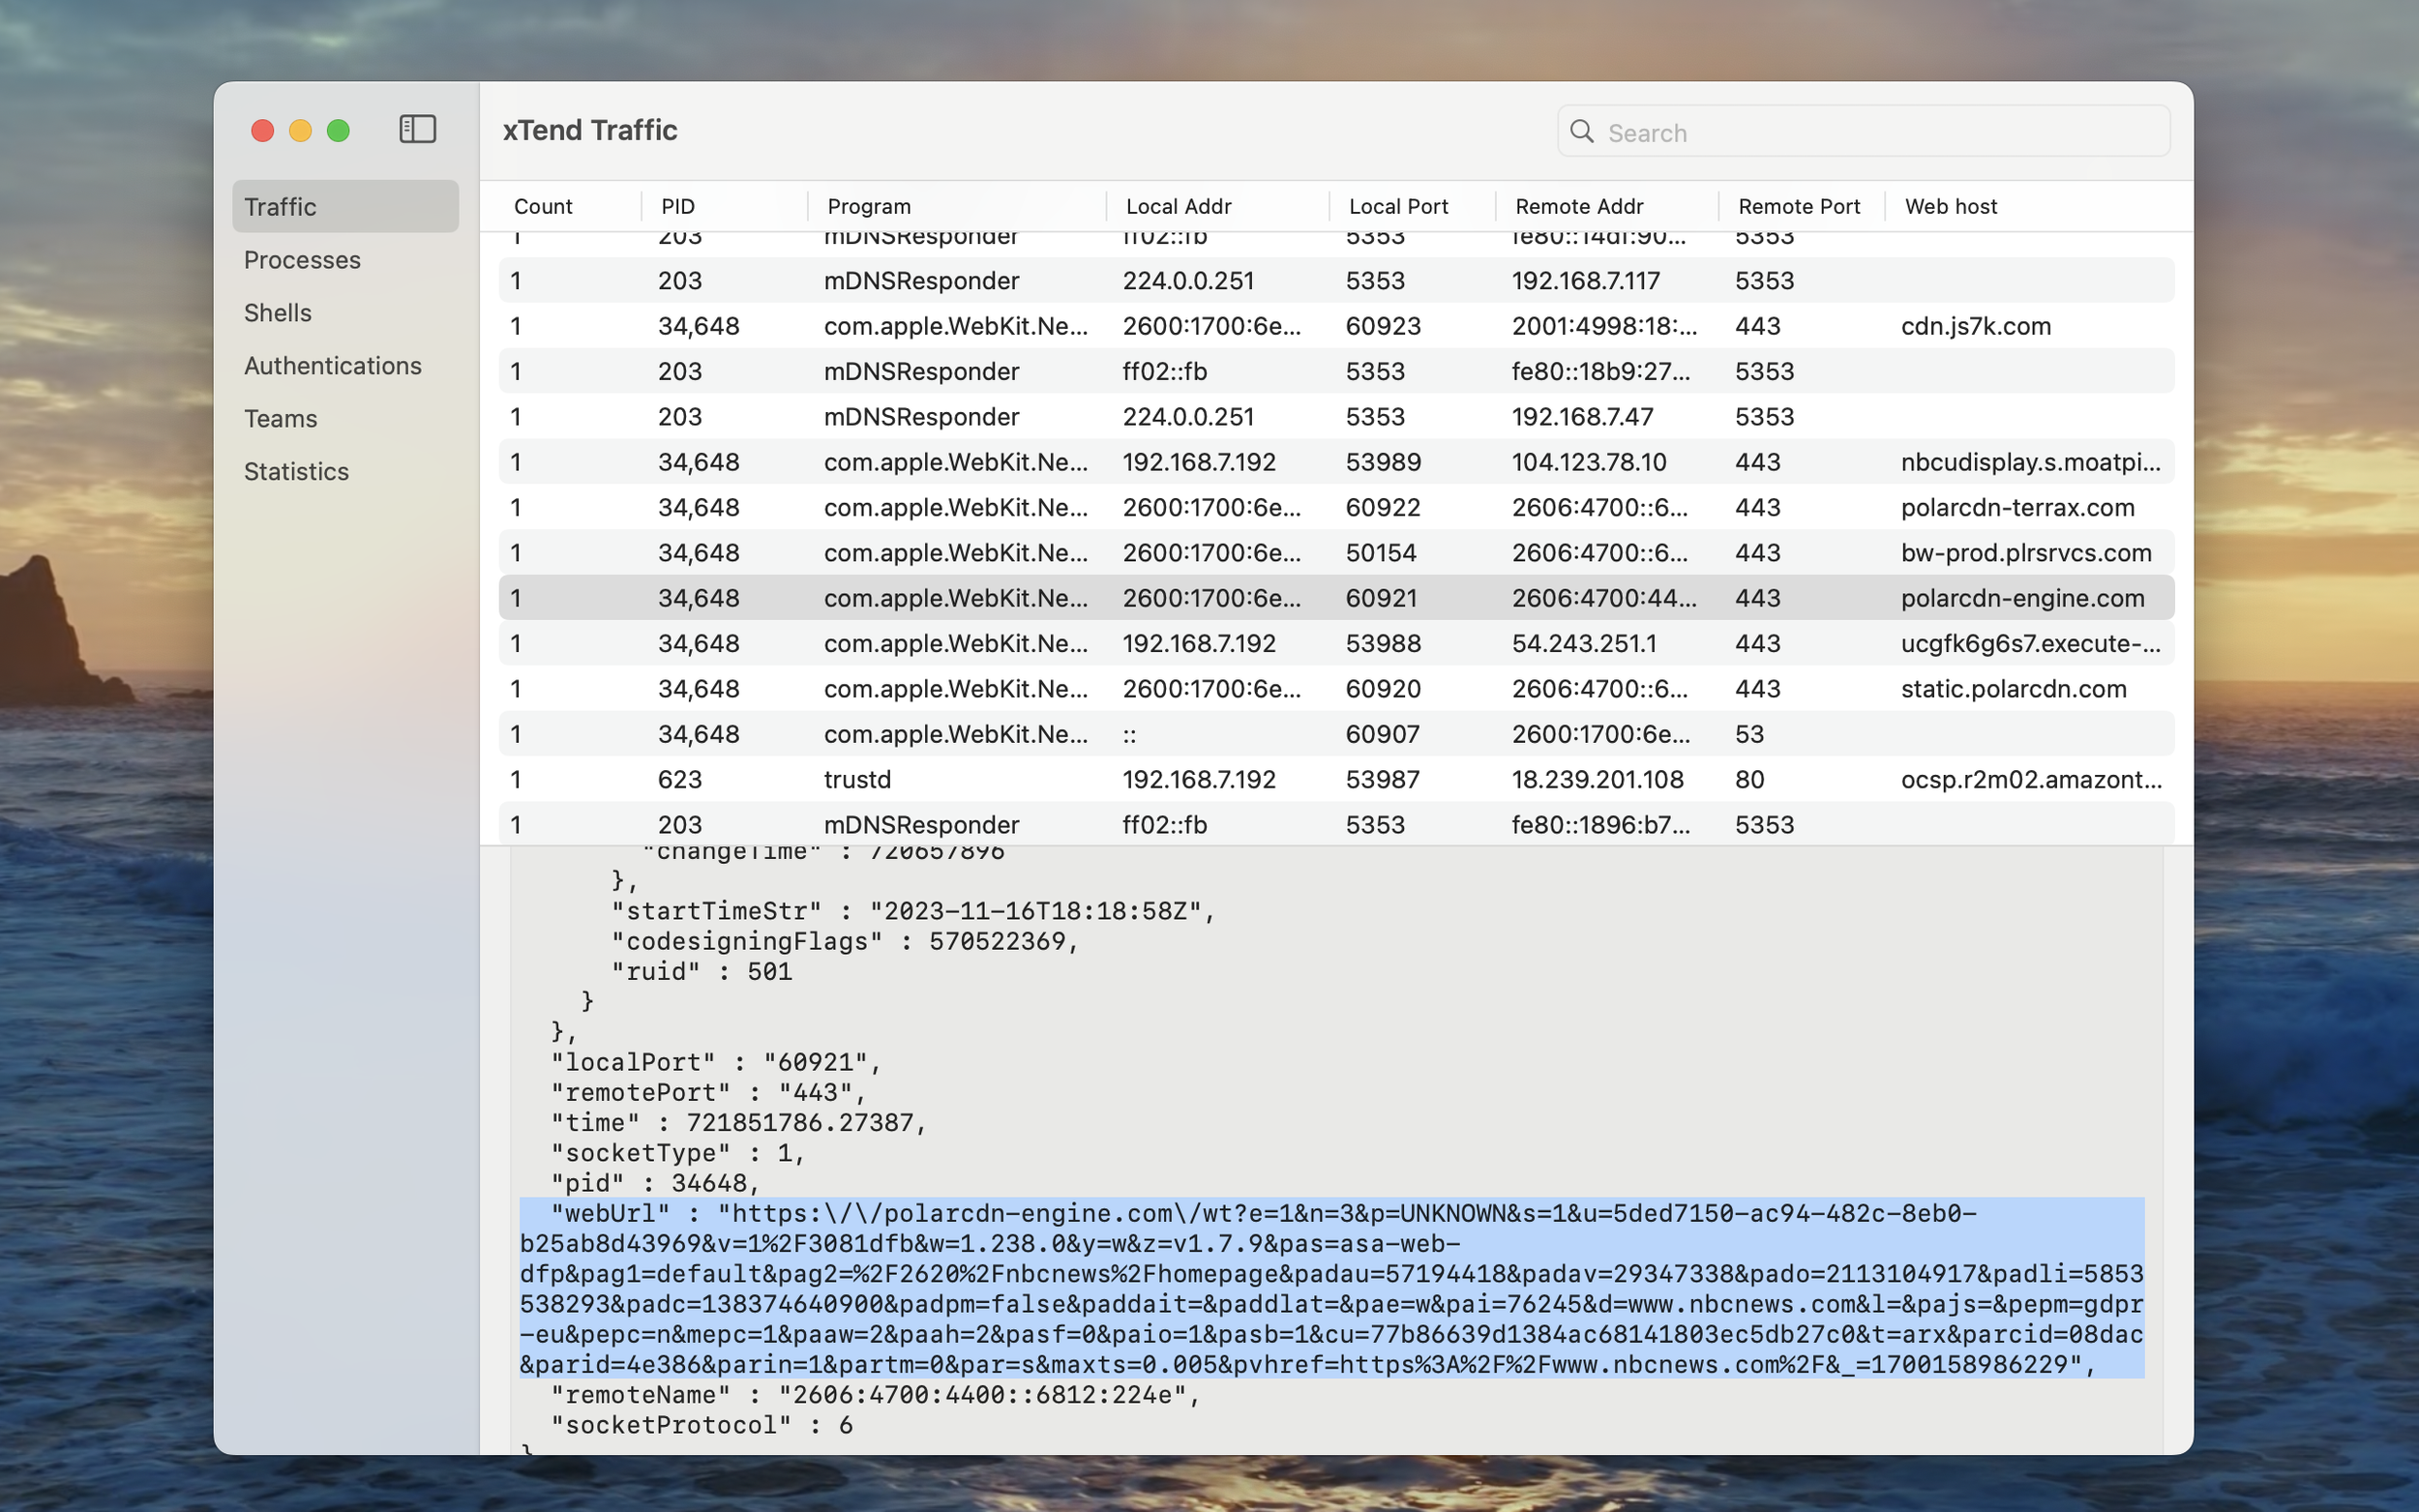Open the Authentications section
The width and height of the screenshot is (2419, 1512).
pos(332,366)
